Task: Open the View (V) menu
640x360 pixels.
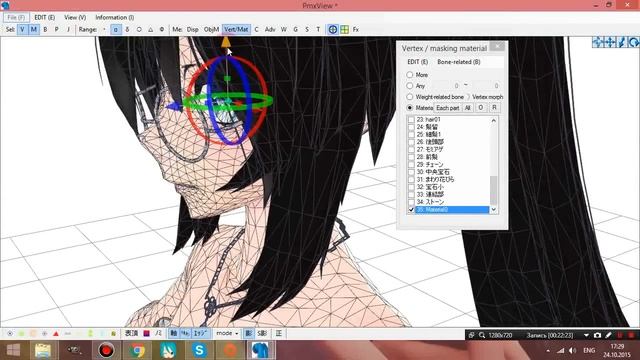Action: pyautogui.click(x=75, y=18)
